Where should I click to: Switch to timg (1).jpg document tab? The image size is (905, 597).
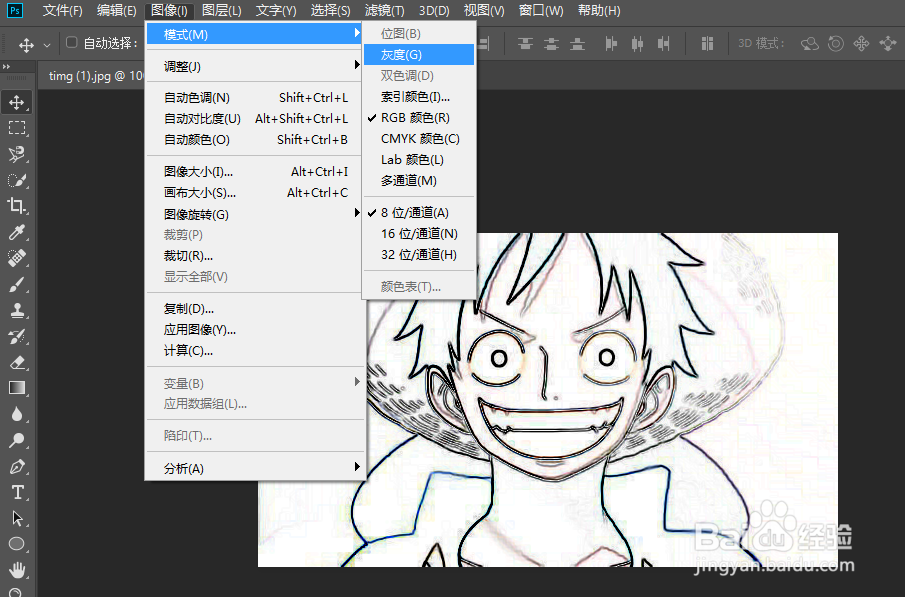pyautogui.click(x=95, y=76)
